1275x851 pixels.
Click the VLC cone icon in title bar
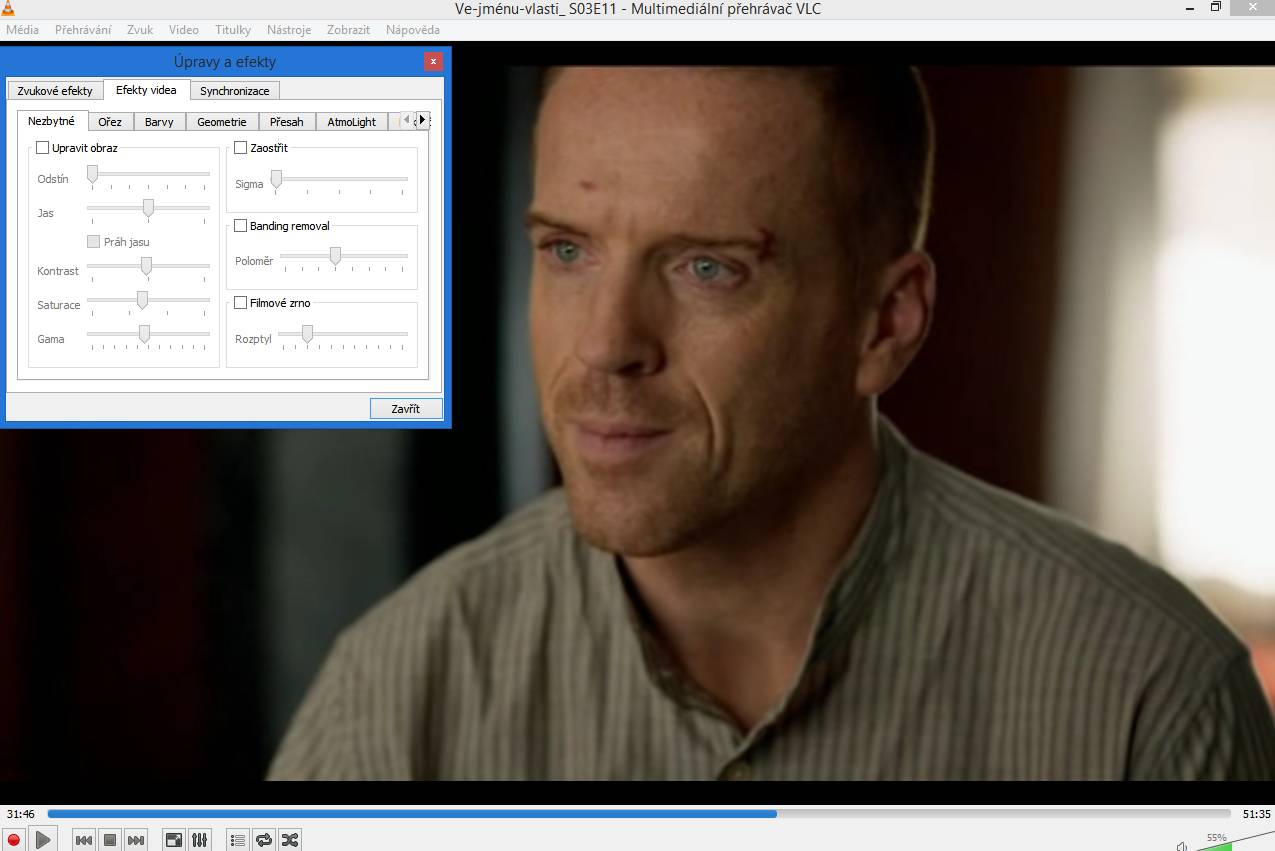coord(8,9)
